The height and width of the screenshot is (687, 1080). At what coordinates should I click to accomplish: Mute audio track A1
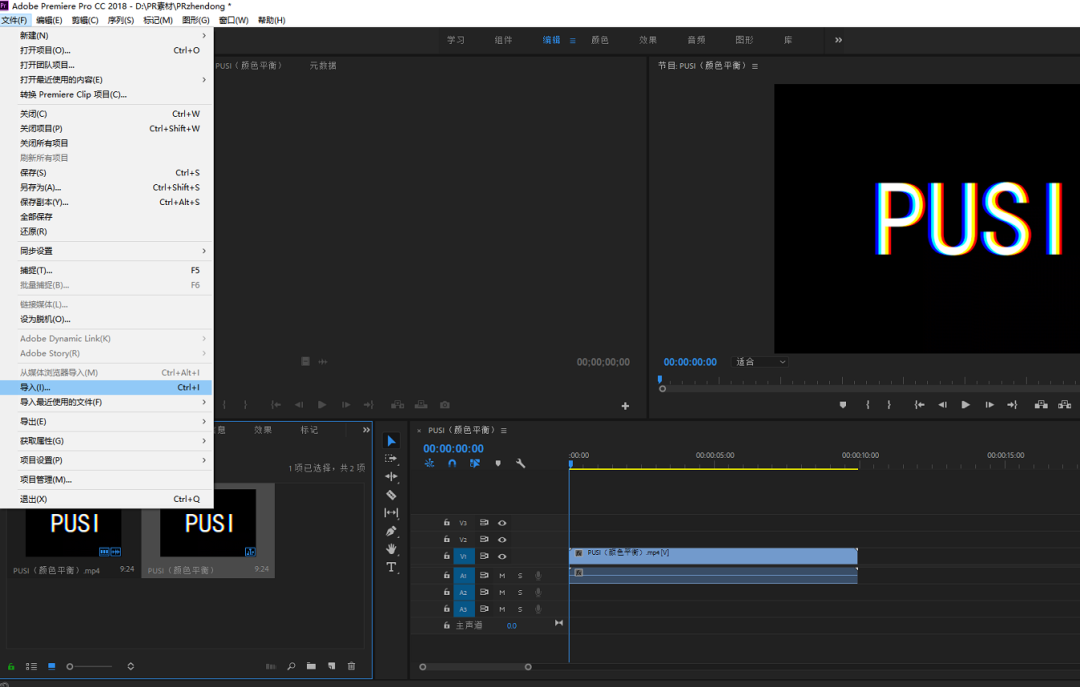click(502, 575)
